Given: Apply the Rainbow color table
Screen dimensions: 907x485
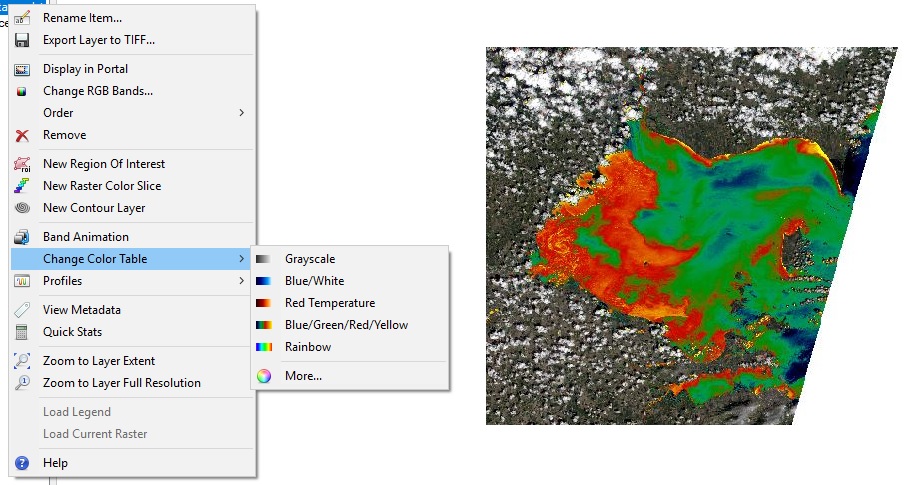Looking at the screenshot, I should (307, 347).
